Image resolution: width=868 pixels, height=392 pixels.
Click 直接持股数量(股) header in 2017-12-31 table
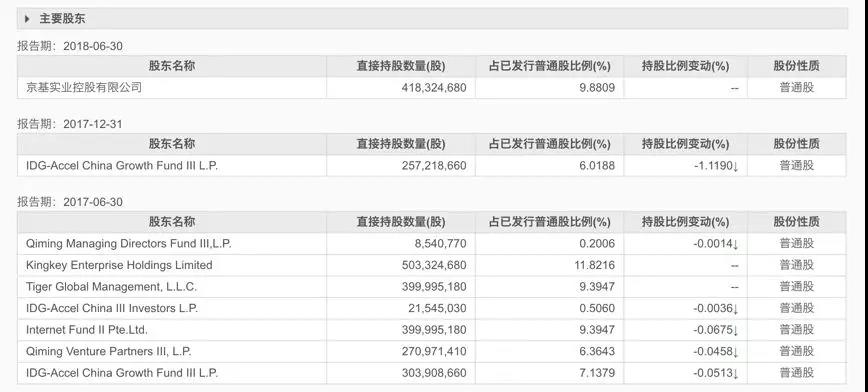click(x=401, y=144)
